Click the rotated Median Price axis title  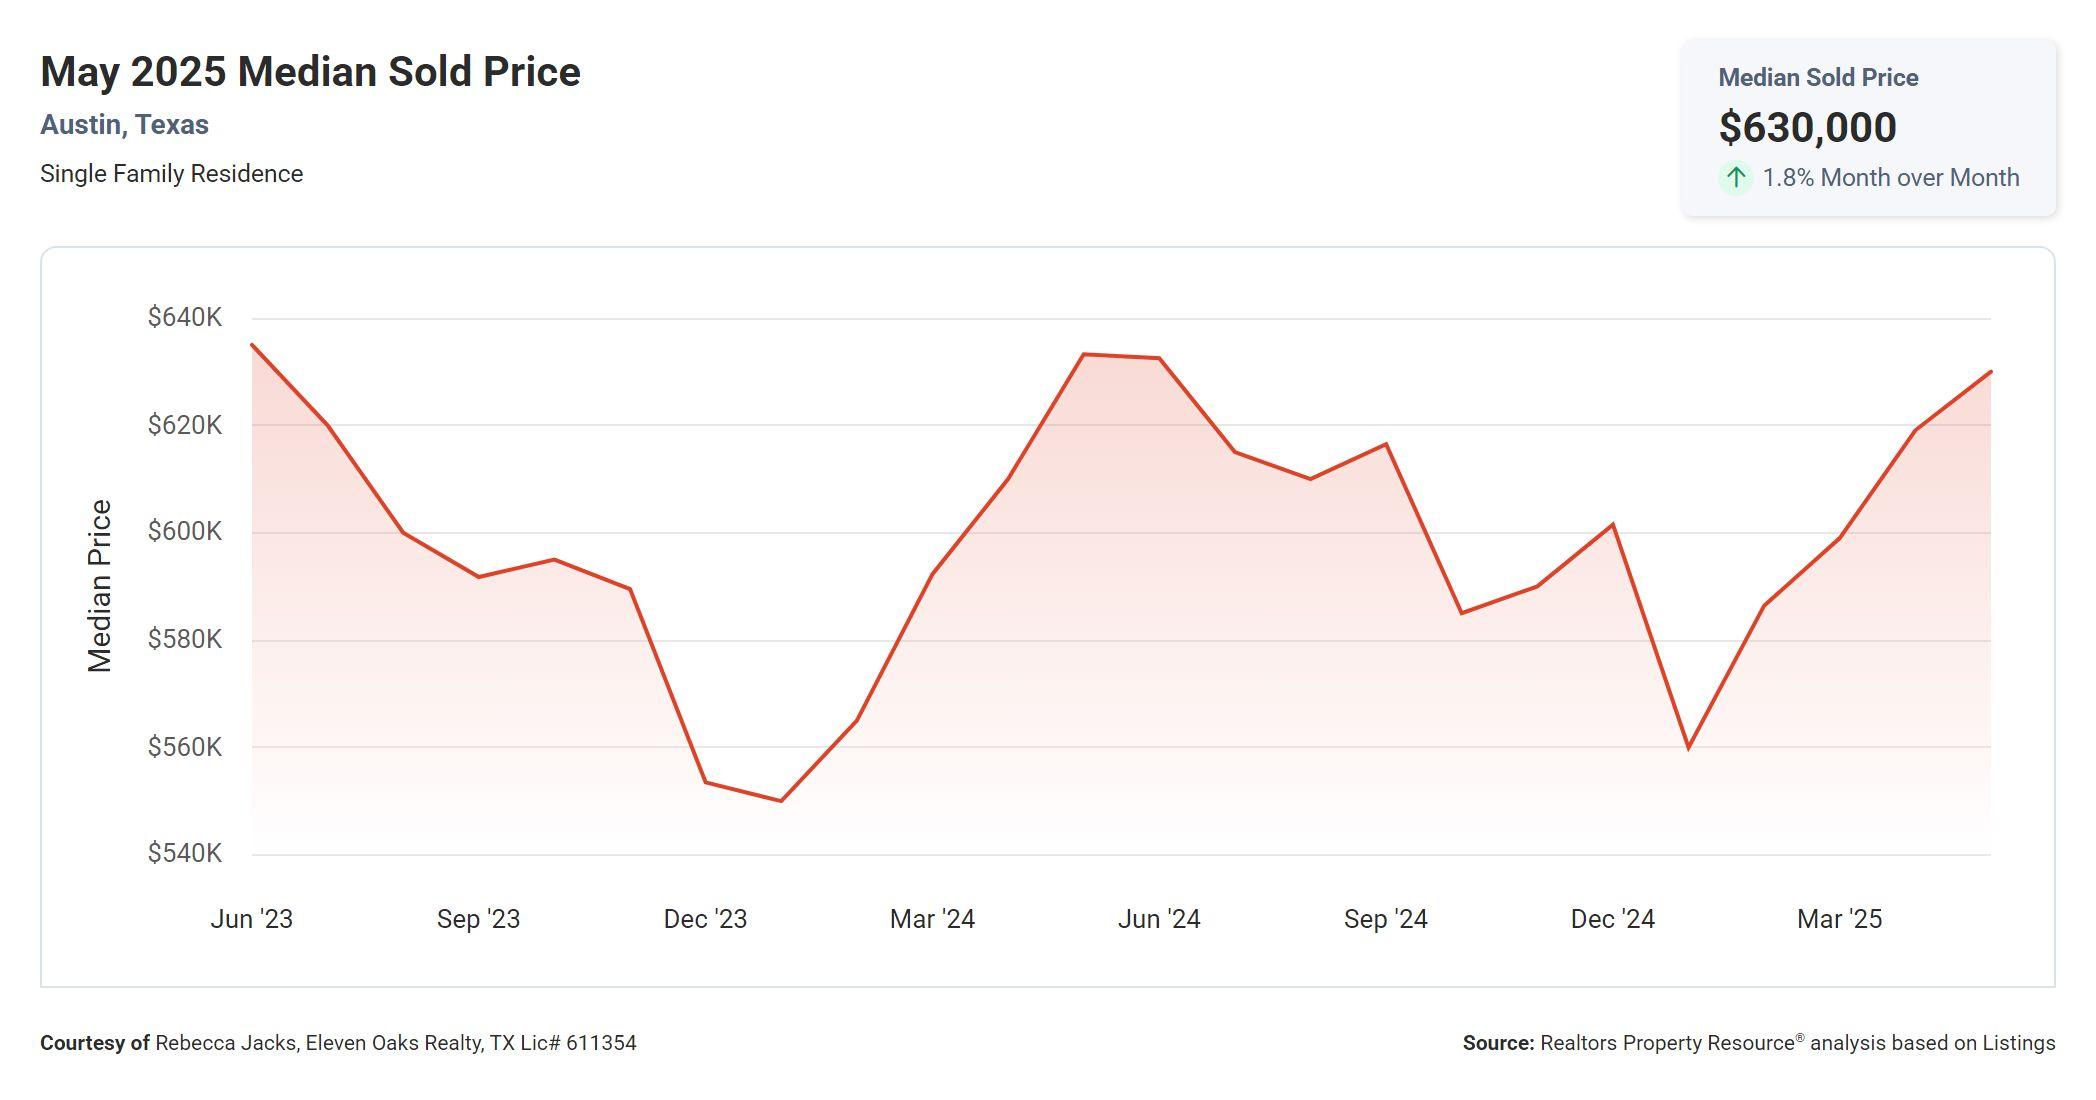pos(100,586)
